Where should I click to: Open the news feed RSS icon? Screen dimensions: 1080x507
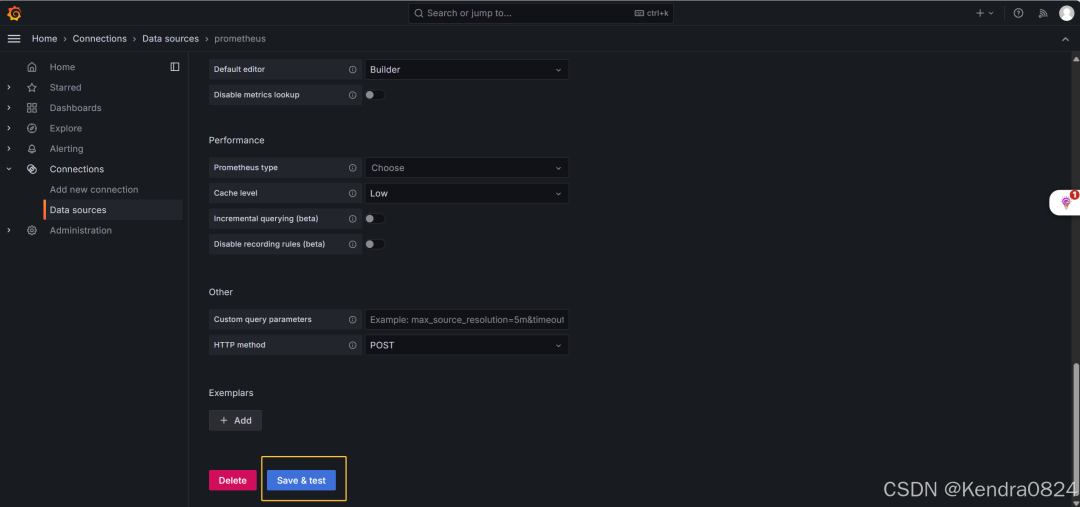pos(1043,13)
